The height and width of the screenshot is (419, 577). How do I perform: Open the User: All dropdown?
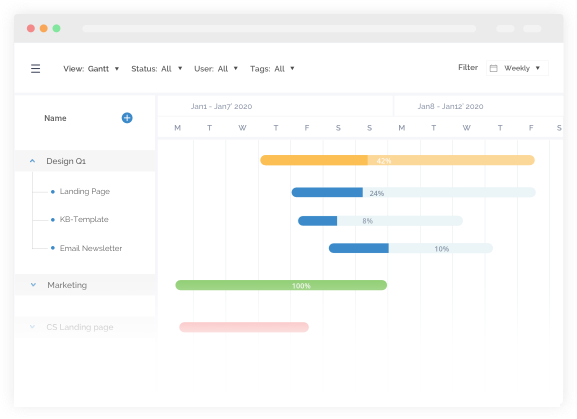216,69
